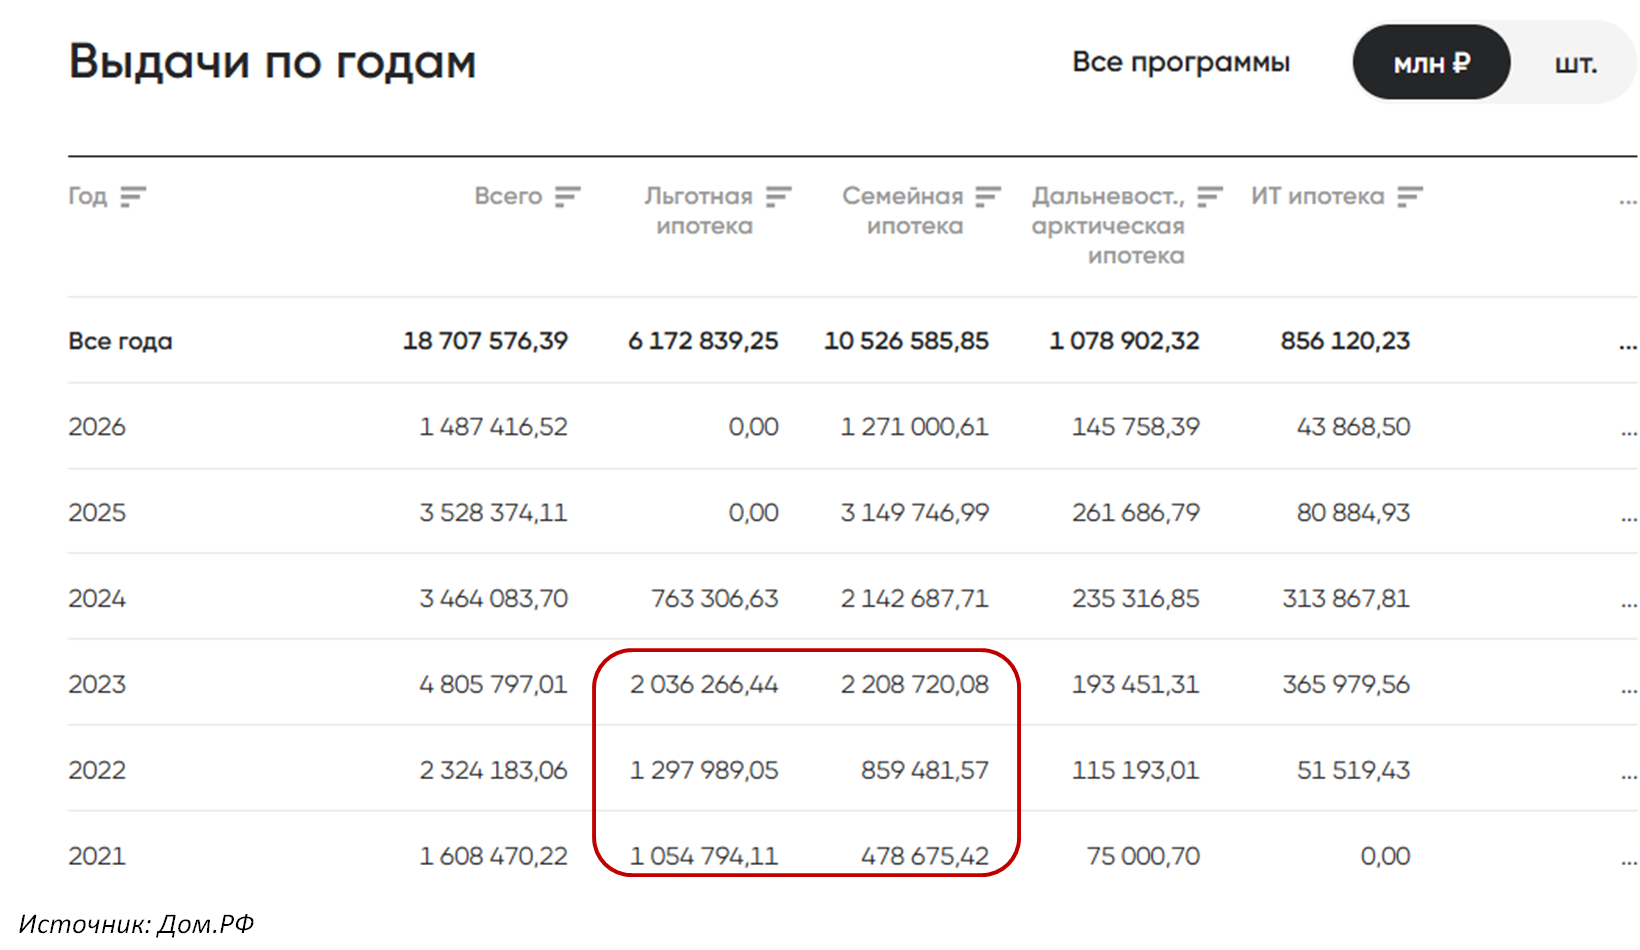1640x950 pixels.
Task: Click cell 2 142 687,71
Action: coord(914,599)
